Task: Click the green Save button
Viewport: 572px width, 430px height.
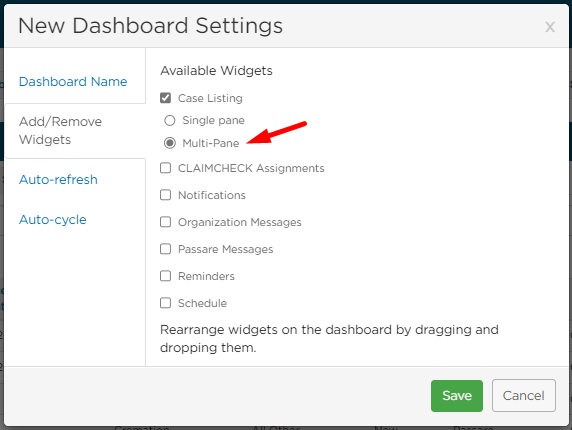Action: pyautogui.click(x=457, y=396)
